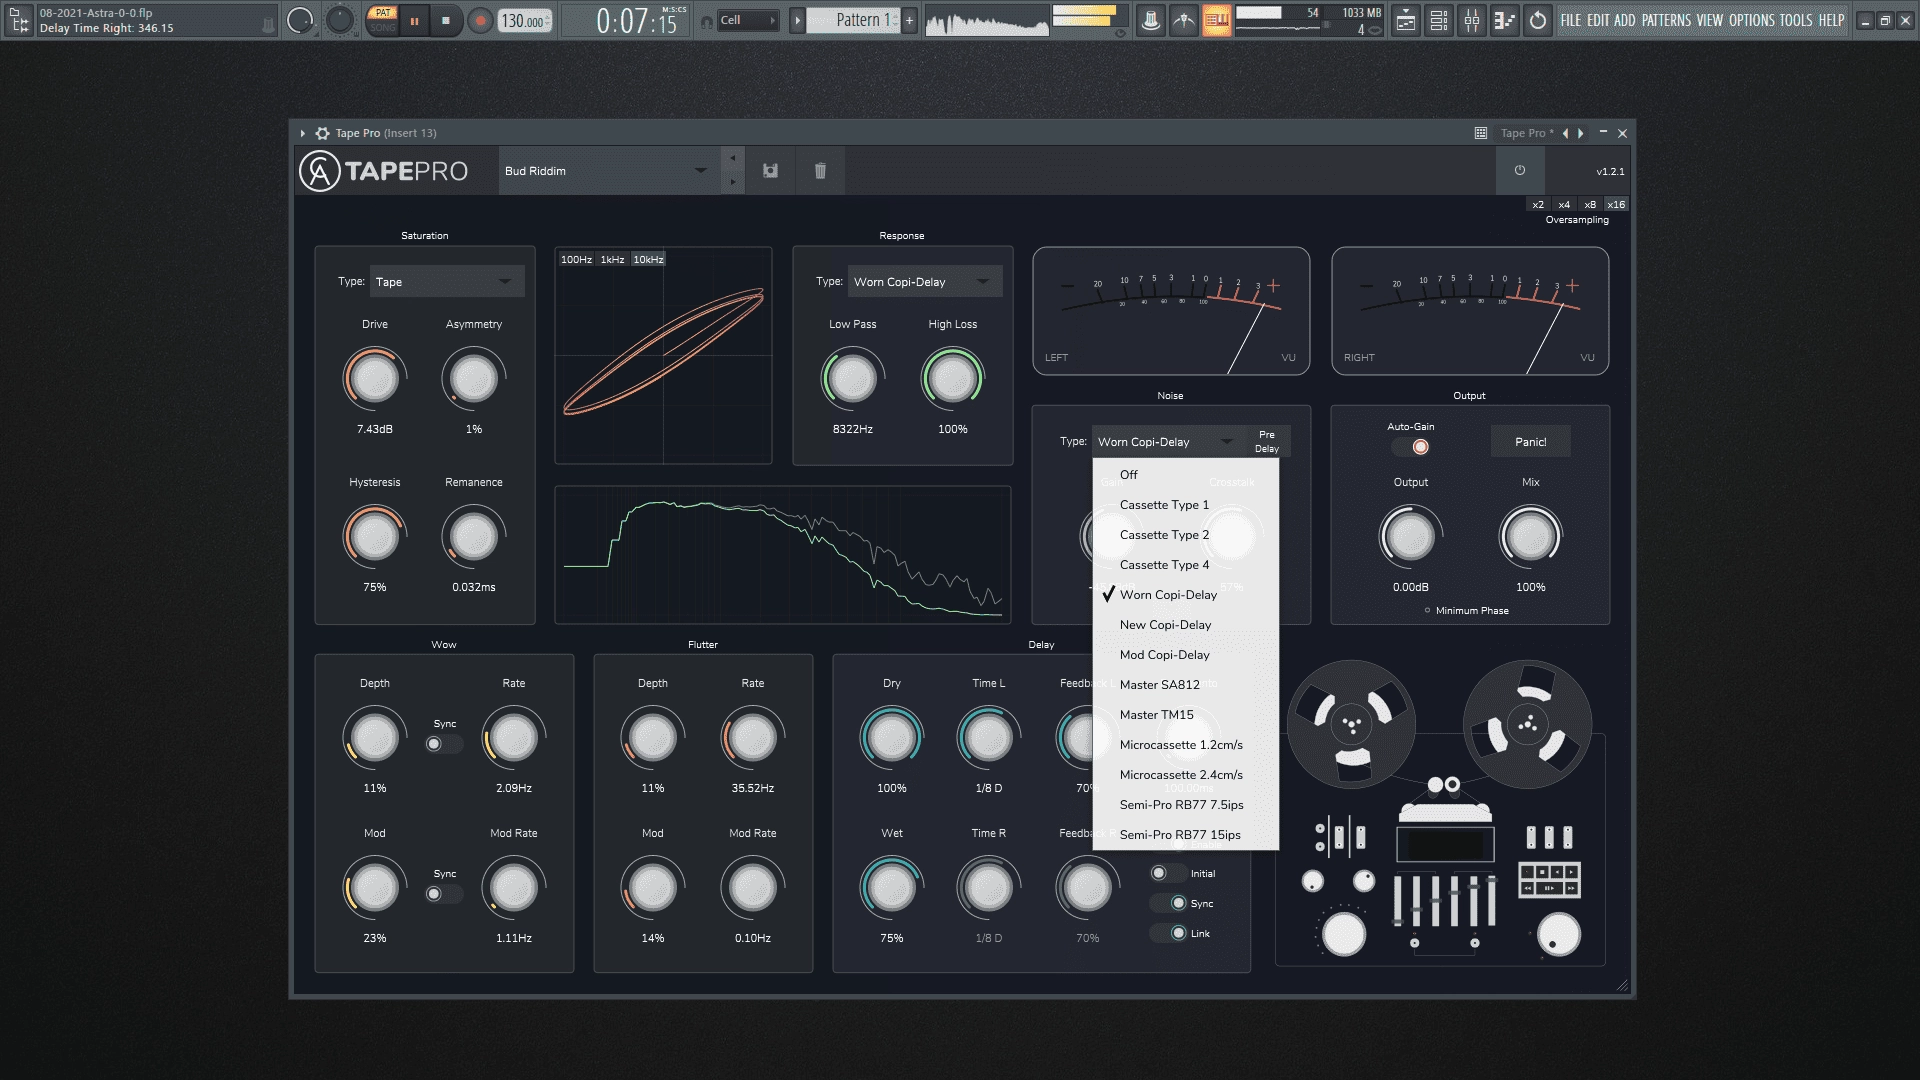Screen dimensions: 1920x1080
Task: Choose Microcassette 1.2cm/s noise
Action: click(1186, 745)
